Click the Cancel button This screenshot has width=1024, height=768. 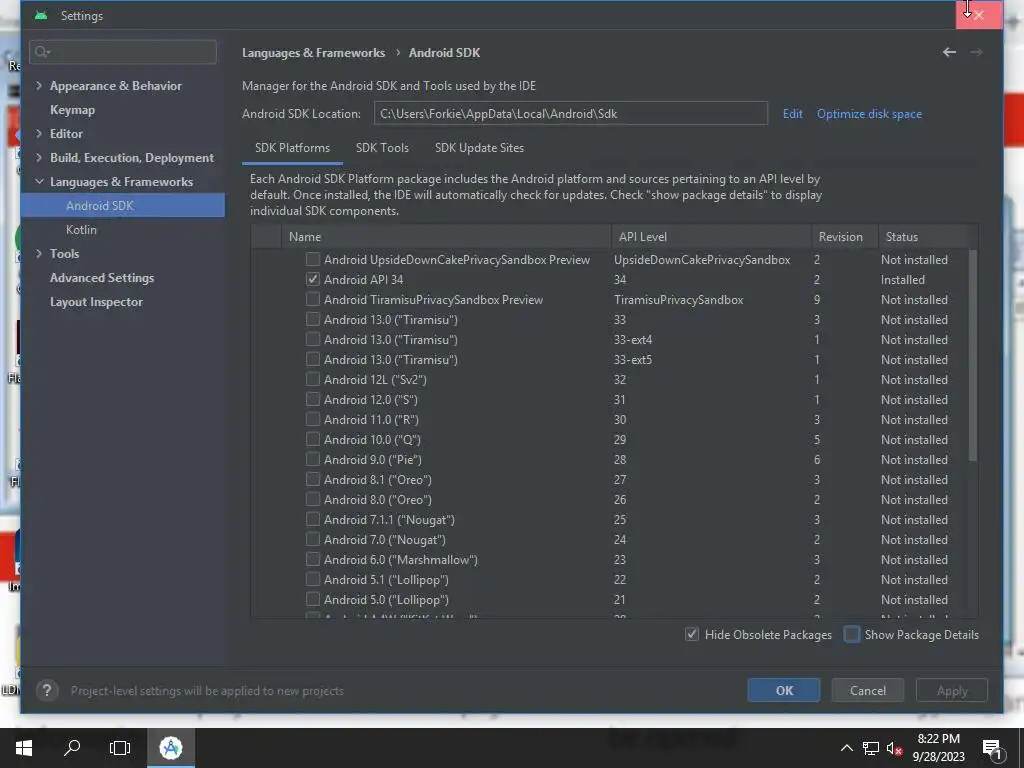[x=868, y=690]
